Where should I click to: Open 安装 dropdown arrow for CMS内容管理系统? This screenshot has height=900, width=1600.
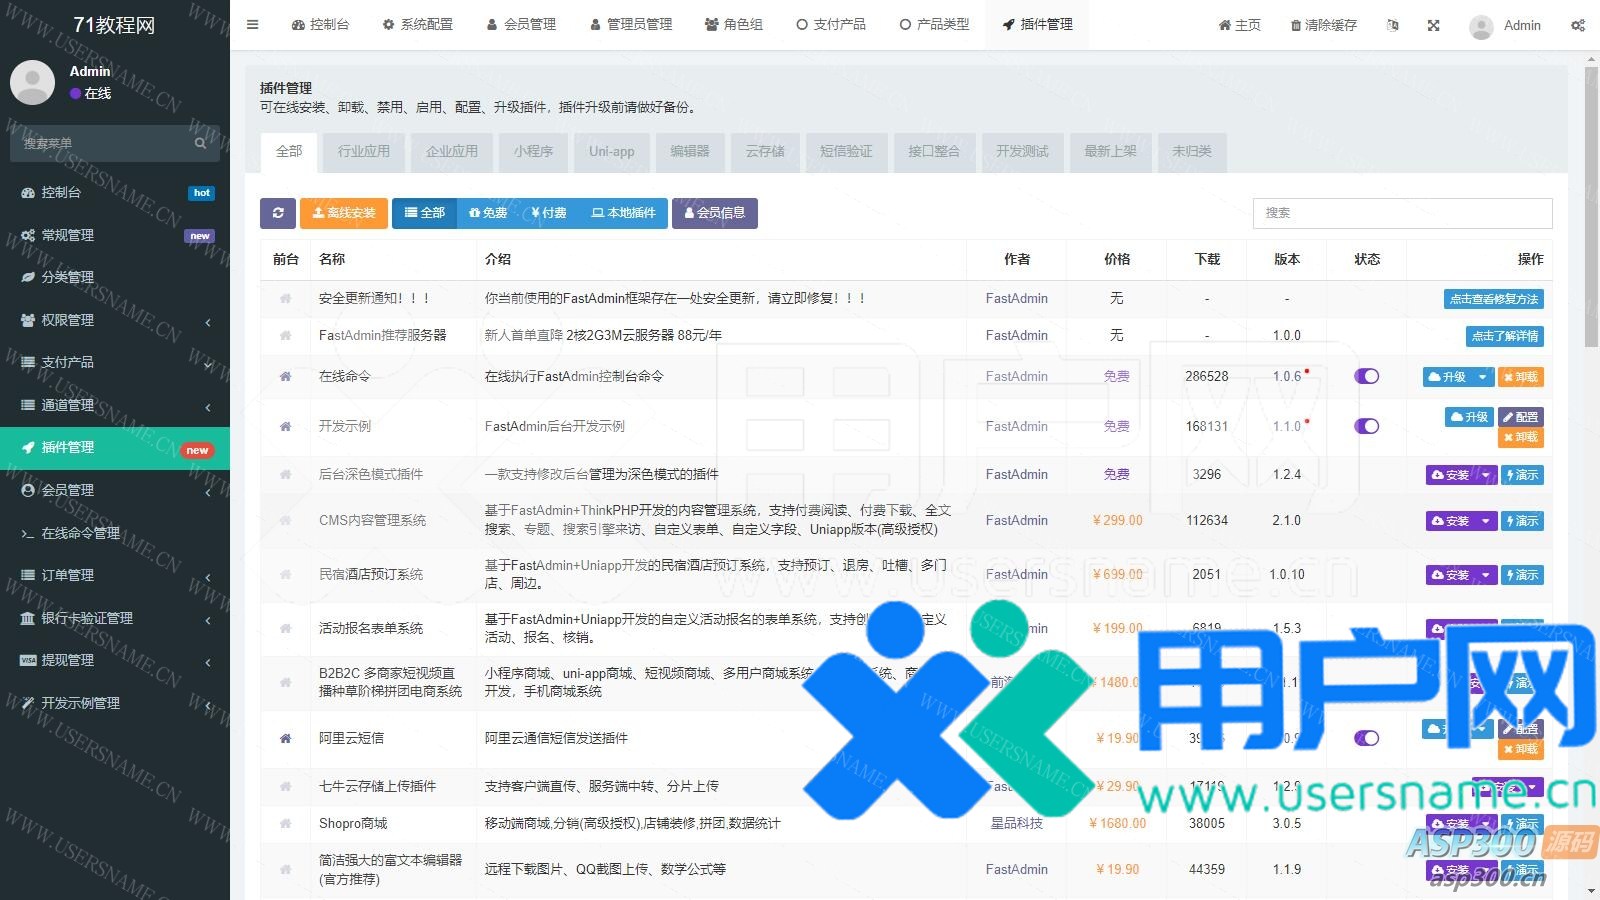[1486, 521]
